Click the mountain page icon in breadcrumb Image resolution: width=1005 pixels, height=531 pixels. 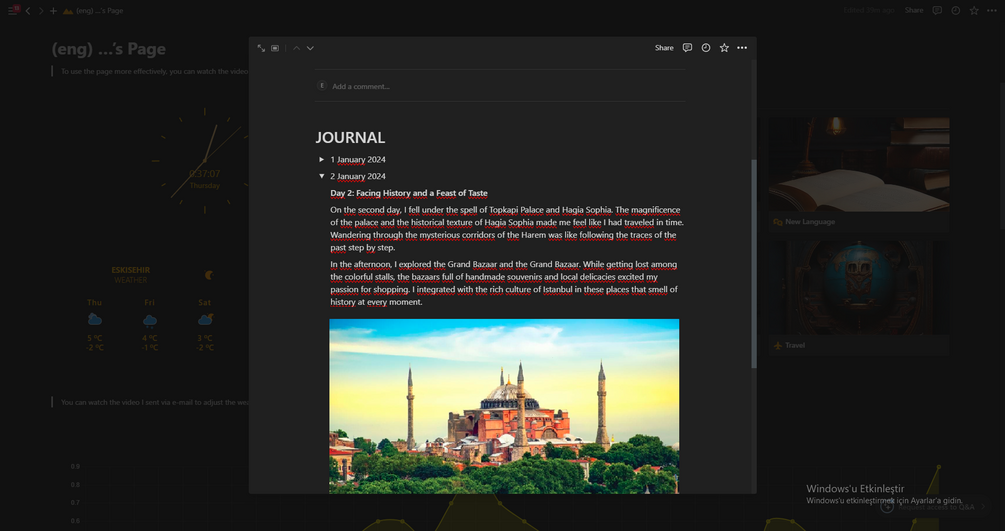point(68,11)
